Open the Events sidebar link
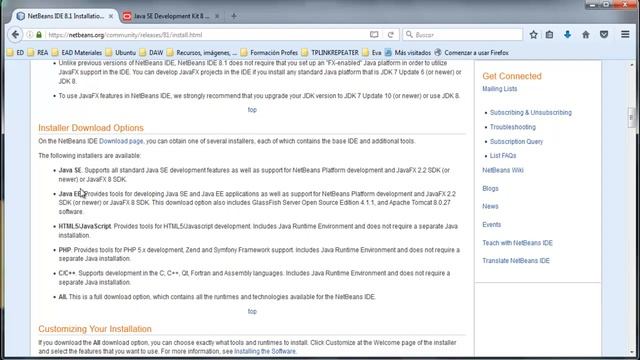 pyautogui.click(x=491, y=225)
